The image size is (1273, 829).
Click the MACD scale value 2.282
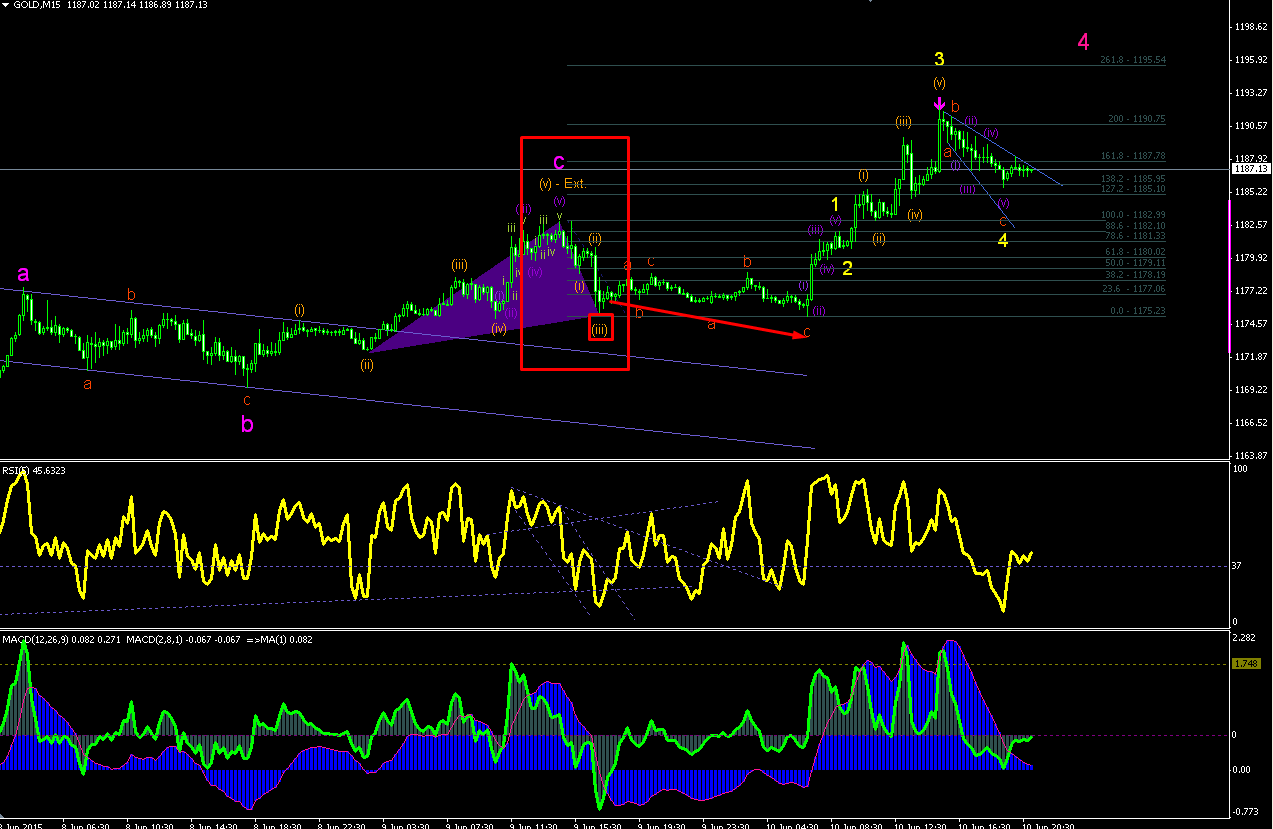pyautogui.click(x=1246, y=637)
